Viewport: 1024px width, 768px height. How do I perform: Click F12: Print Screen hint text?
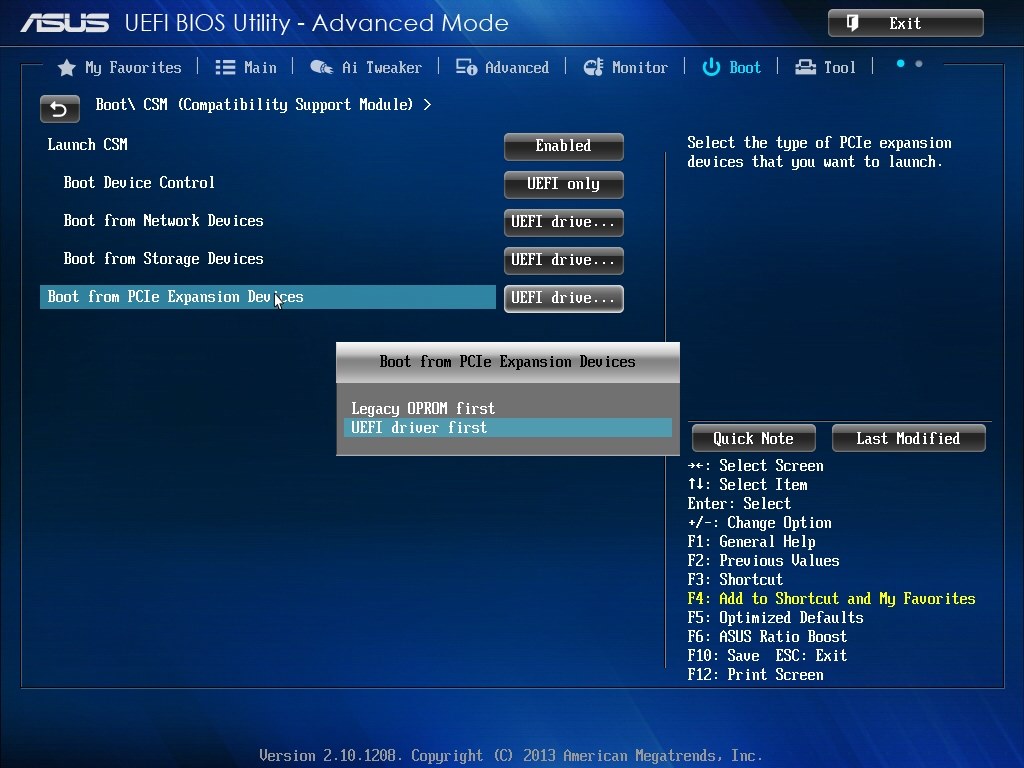756,675
